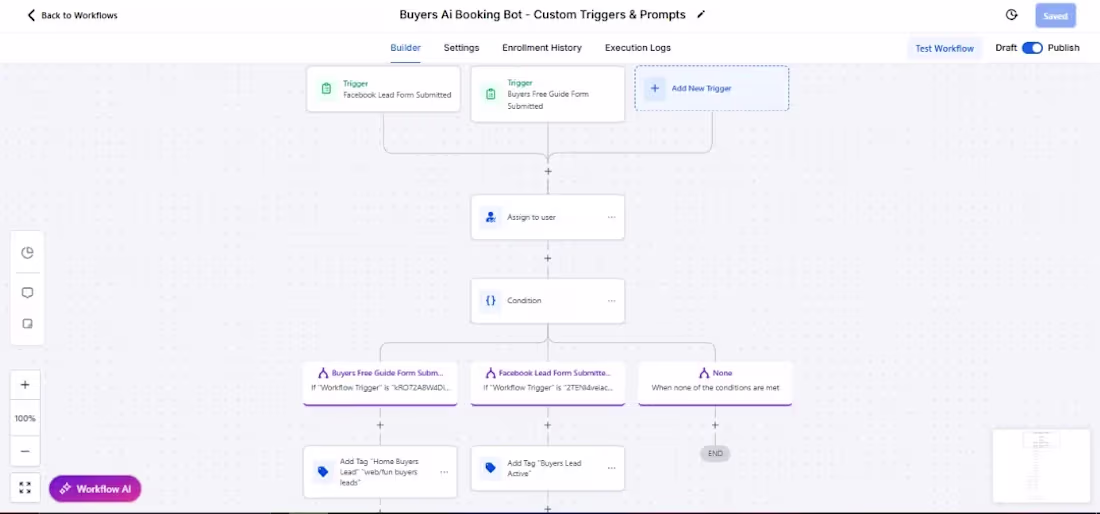The height and width of the screenshot is (514, 1100).
Task: Open version history clock icon
Action: pos(1011,15)
